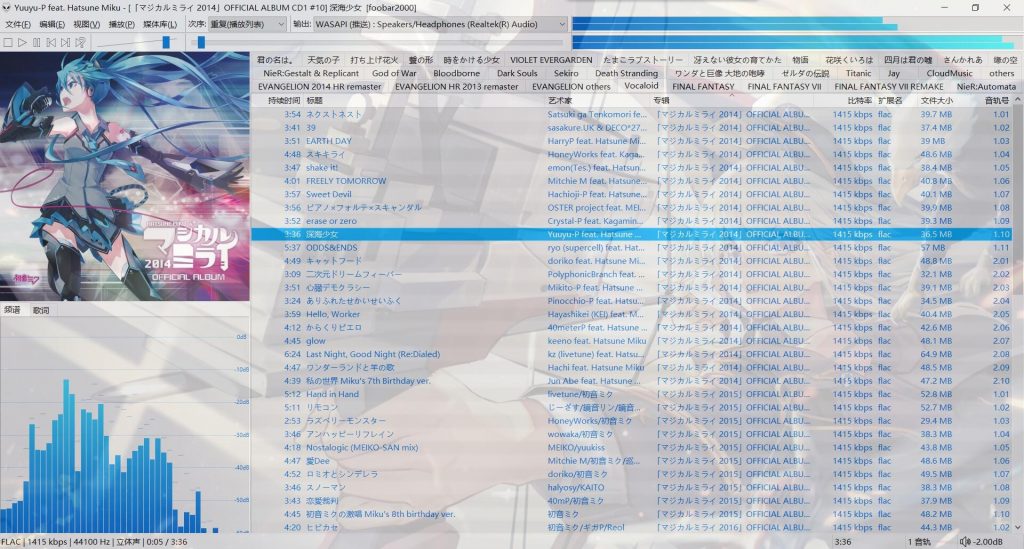Screen dimensions: 1024x549
Task: Switch to the 频谱 spectrum tab
Action: point(12,310)
